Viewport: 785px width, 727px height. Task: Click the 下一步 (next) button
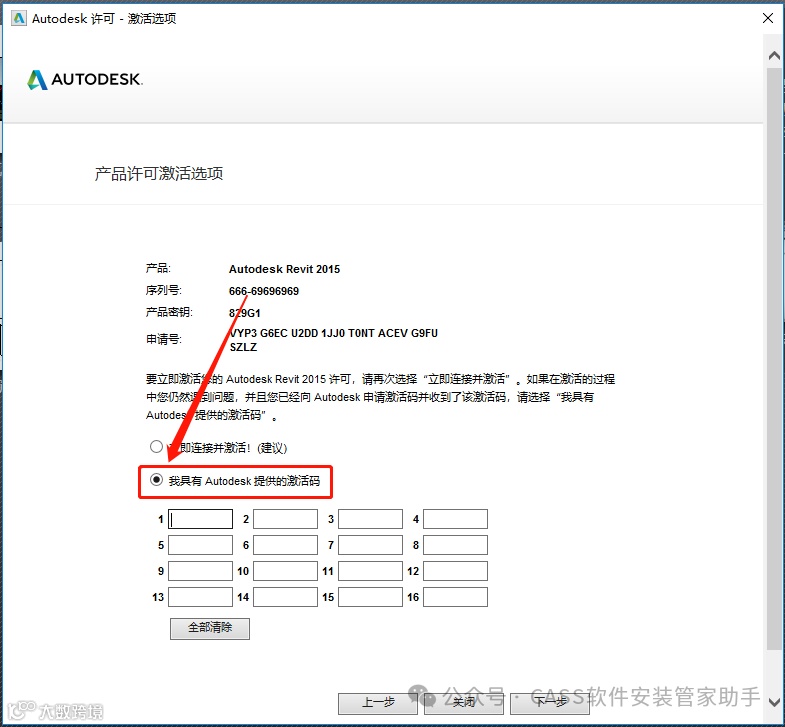pos(550,703)
